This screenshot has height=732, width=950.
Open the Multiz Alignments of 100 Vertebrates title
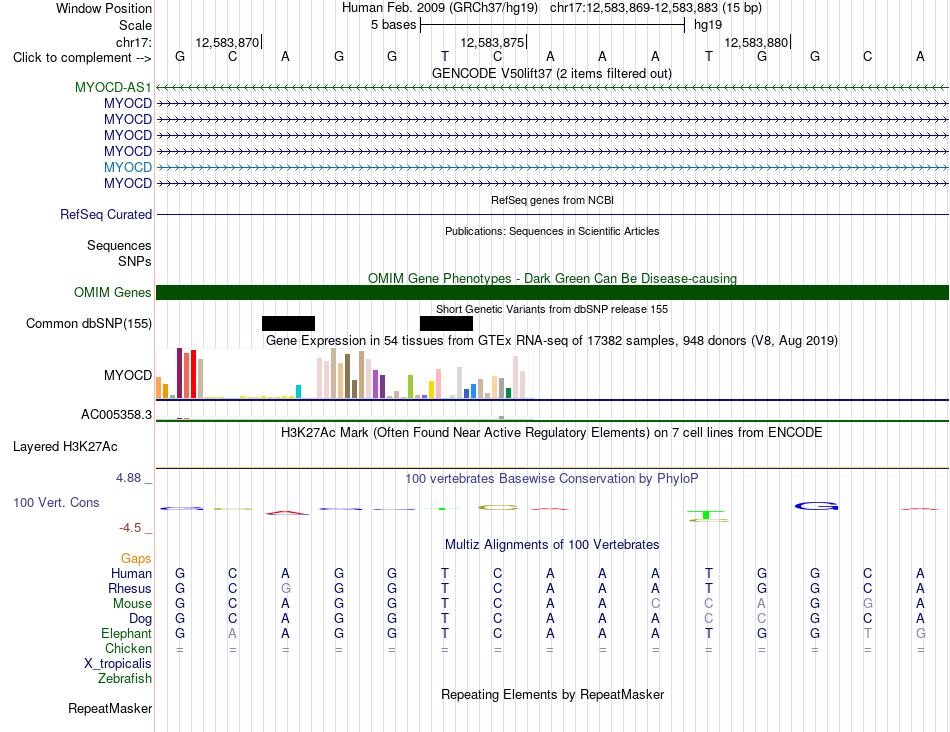(x=552, y=544)
